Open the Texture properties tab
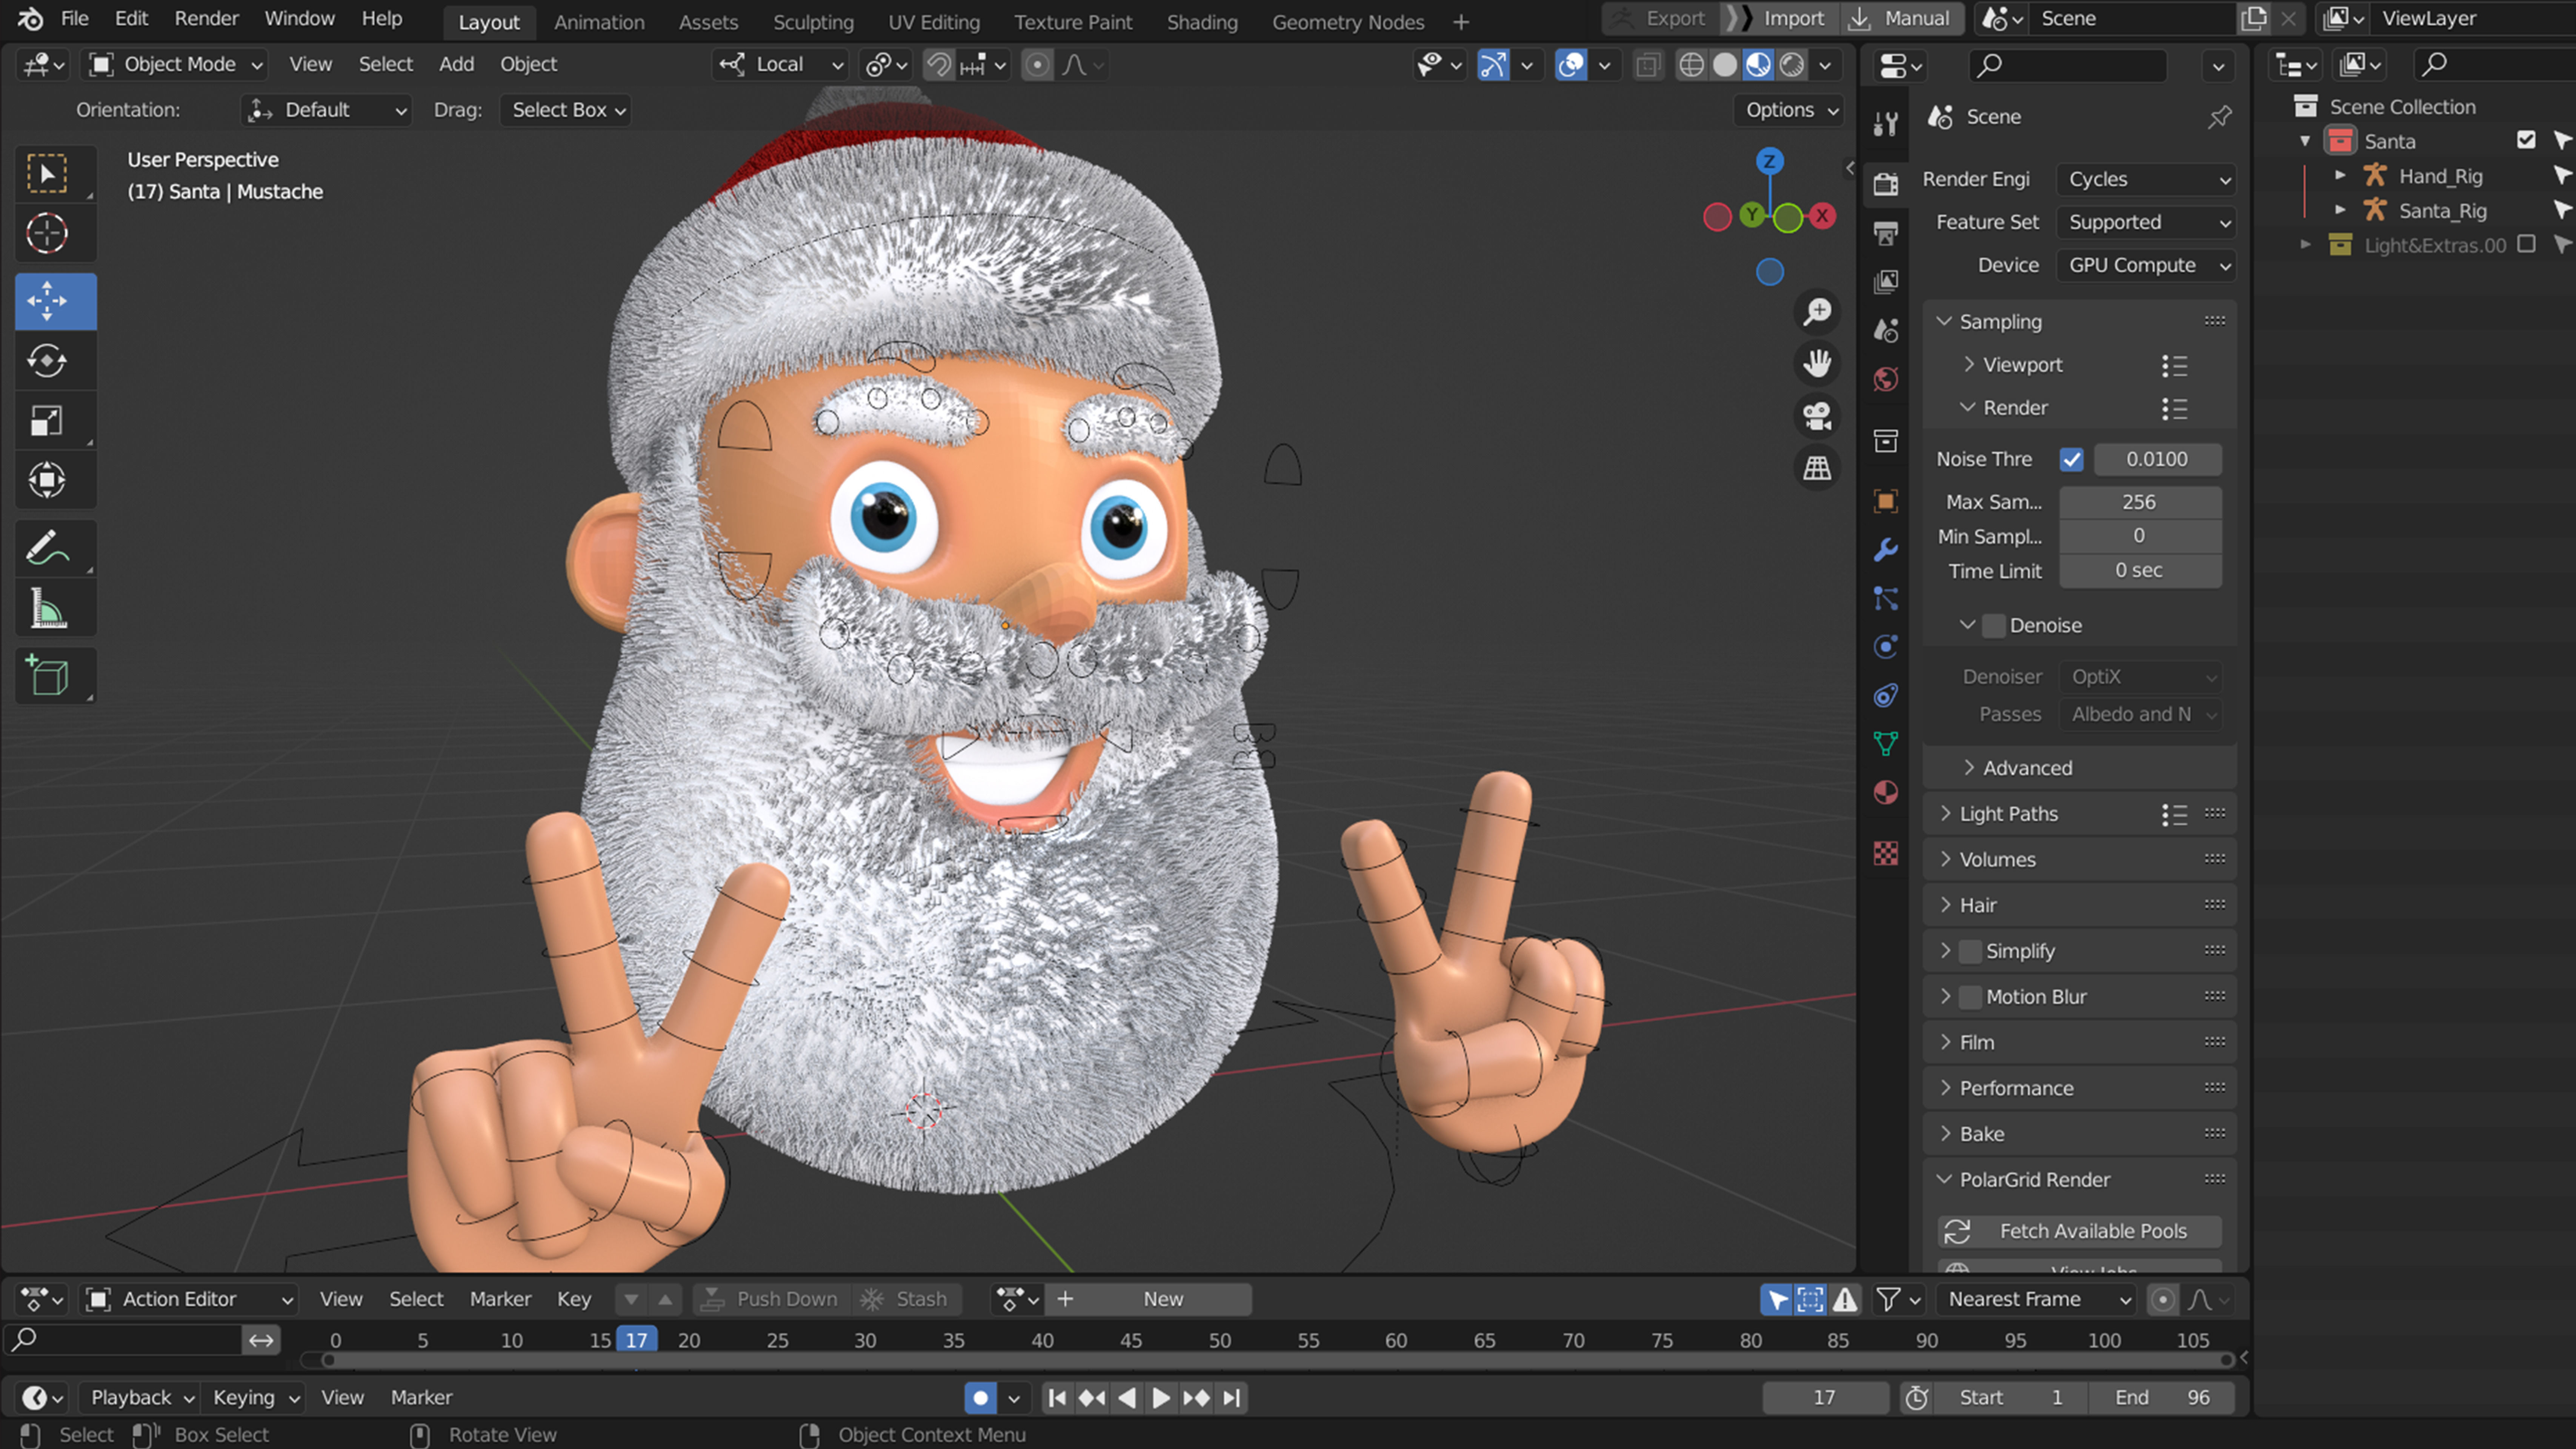This screenshot has height=1449, width=2576. coord(1886,853)
